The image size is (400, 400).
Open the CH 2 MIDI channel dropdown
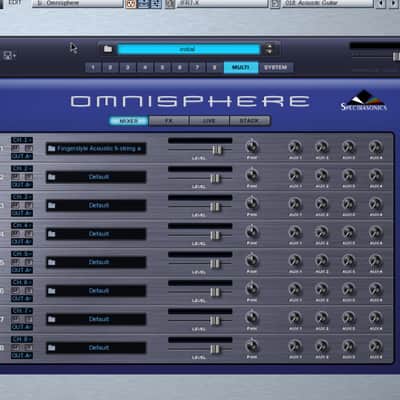22,169
